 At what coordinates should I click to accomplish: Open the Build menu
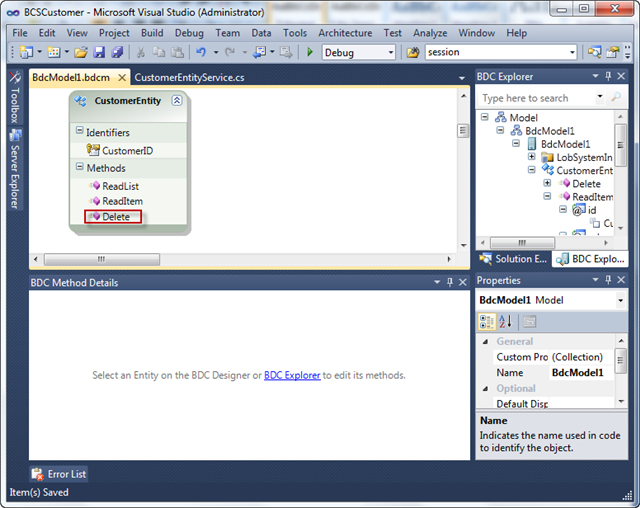click(152, 33)
